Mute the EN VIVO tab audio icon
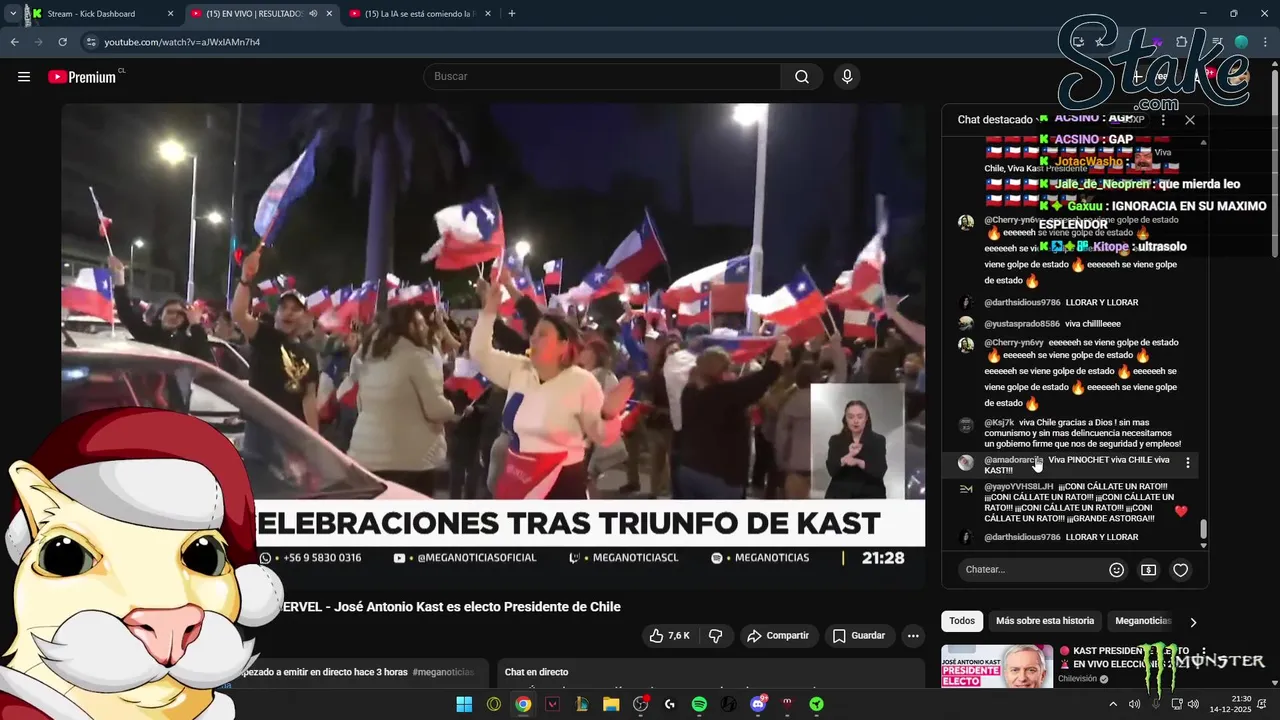1280x720 pixels. (x=313, y=14)
